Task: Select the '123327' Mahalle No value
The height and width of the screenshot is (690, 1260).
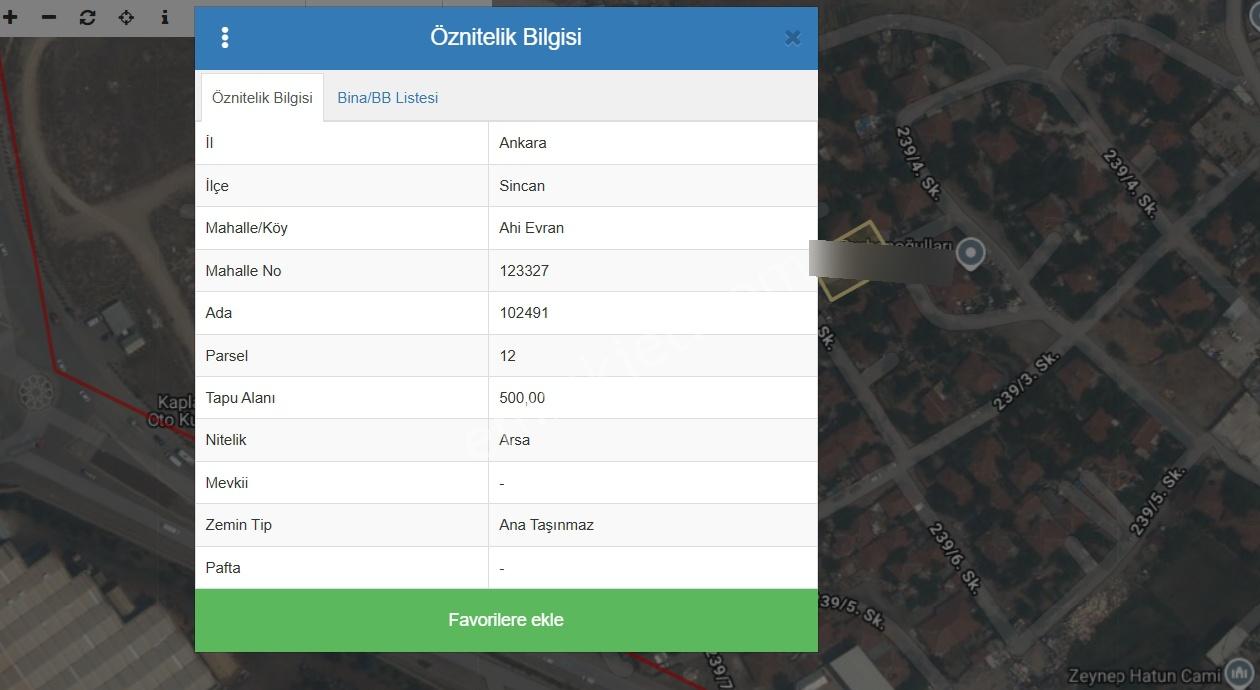Action: tap(524, 271)
